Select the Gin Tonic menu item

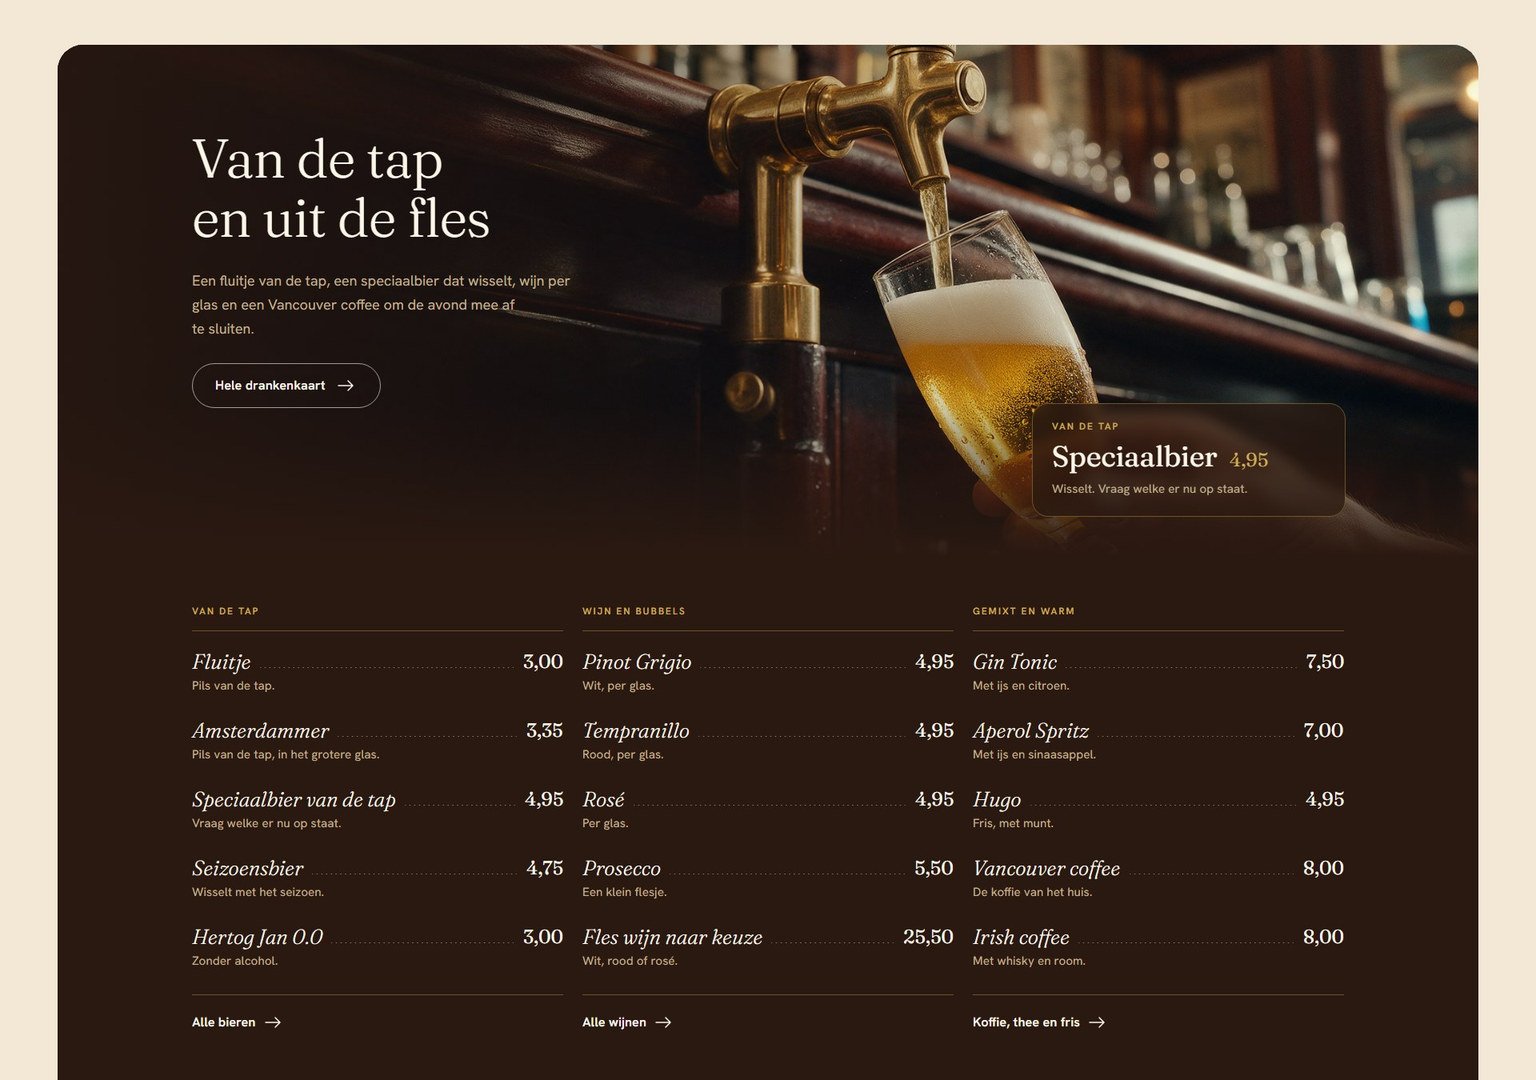point(1158,673)
